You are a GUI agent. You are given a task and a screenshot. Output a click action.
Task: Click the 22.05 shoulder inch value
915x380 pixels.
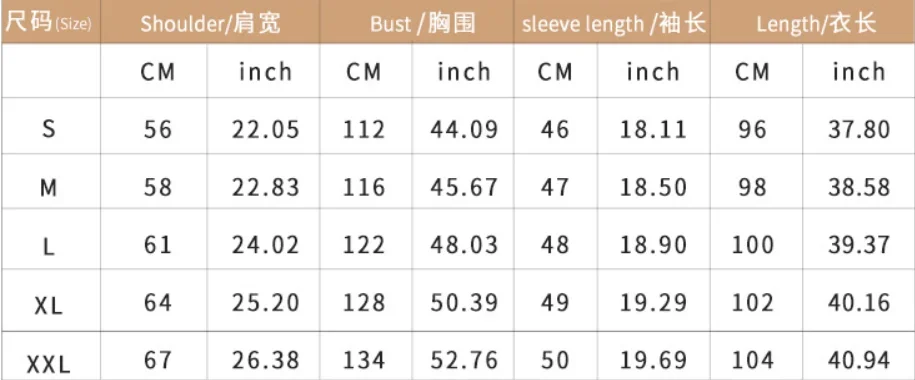pos(266,129)
